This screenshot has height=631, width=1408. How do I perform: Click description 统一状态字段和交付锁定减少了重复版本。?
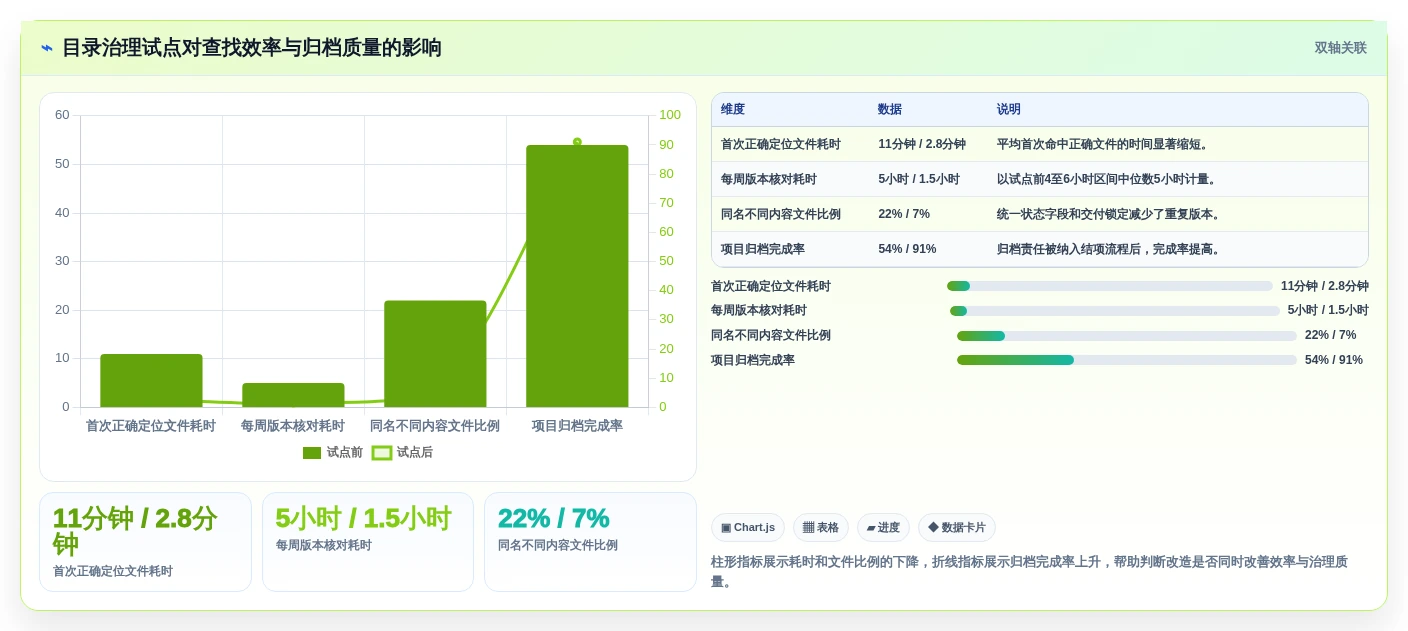pyautogui.click(x=1111, y=214)
